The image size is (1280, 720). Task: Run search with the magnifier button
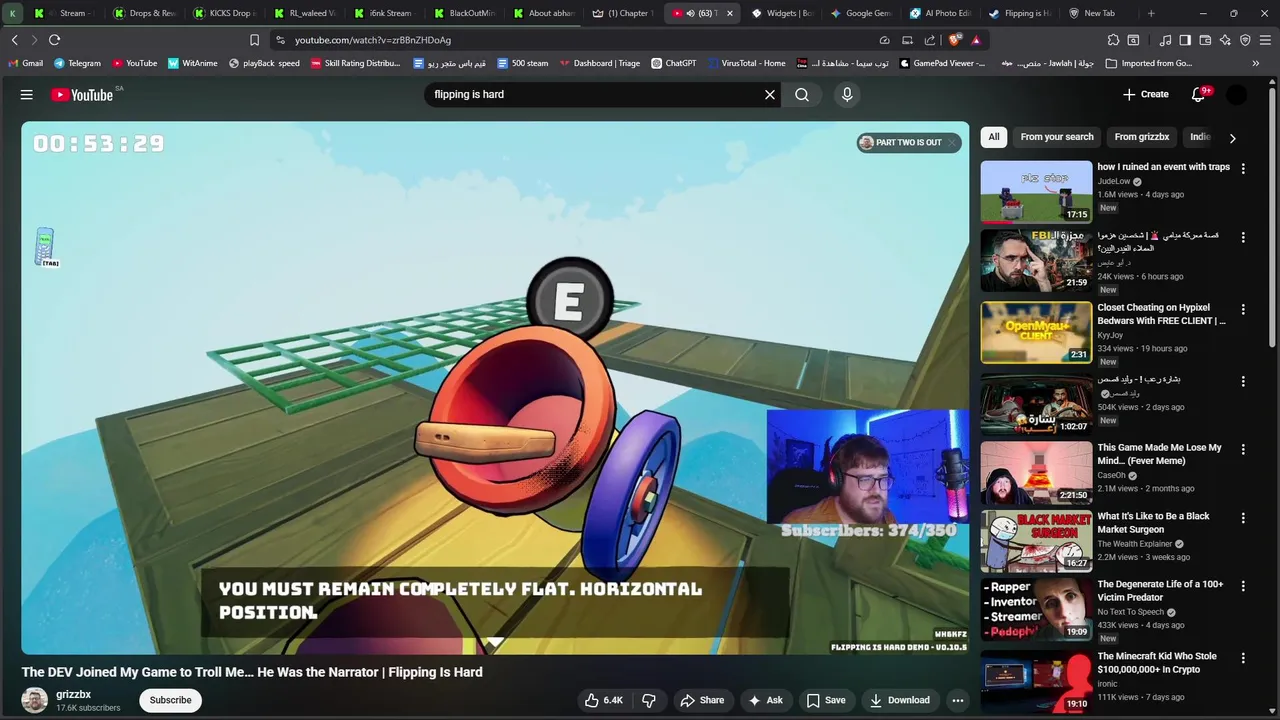tap(802, 94)
